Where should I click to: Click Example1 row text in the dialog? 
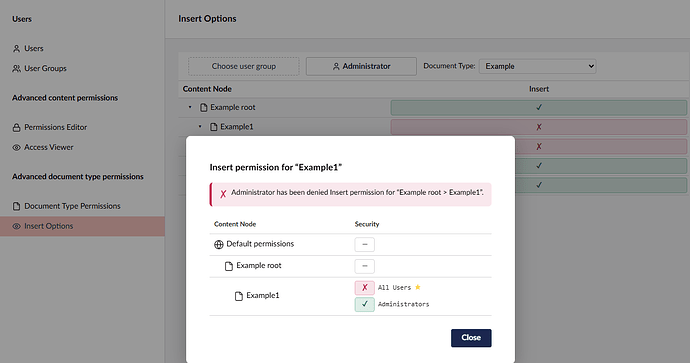[263, 296]
